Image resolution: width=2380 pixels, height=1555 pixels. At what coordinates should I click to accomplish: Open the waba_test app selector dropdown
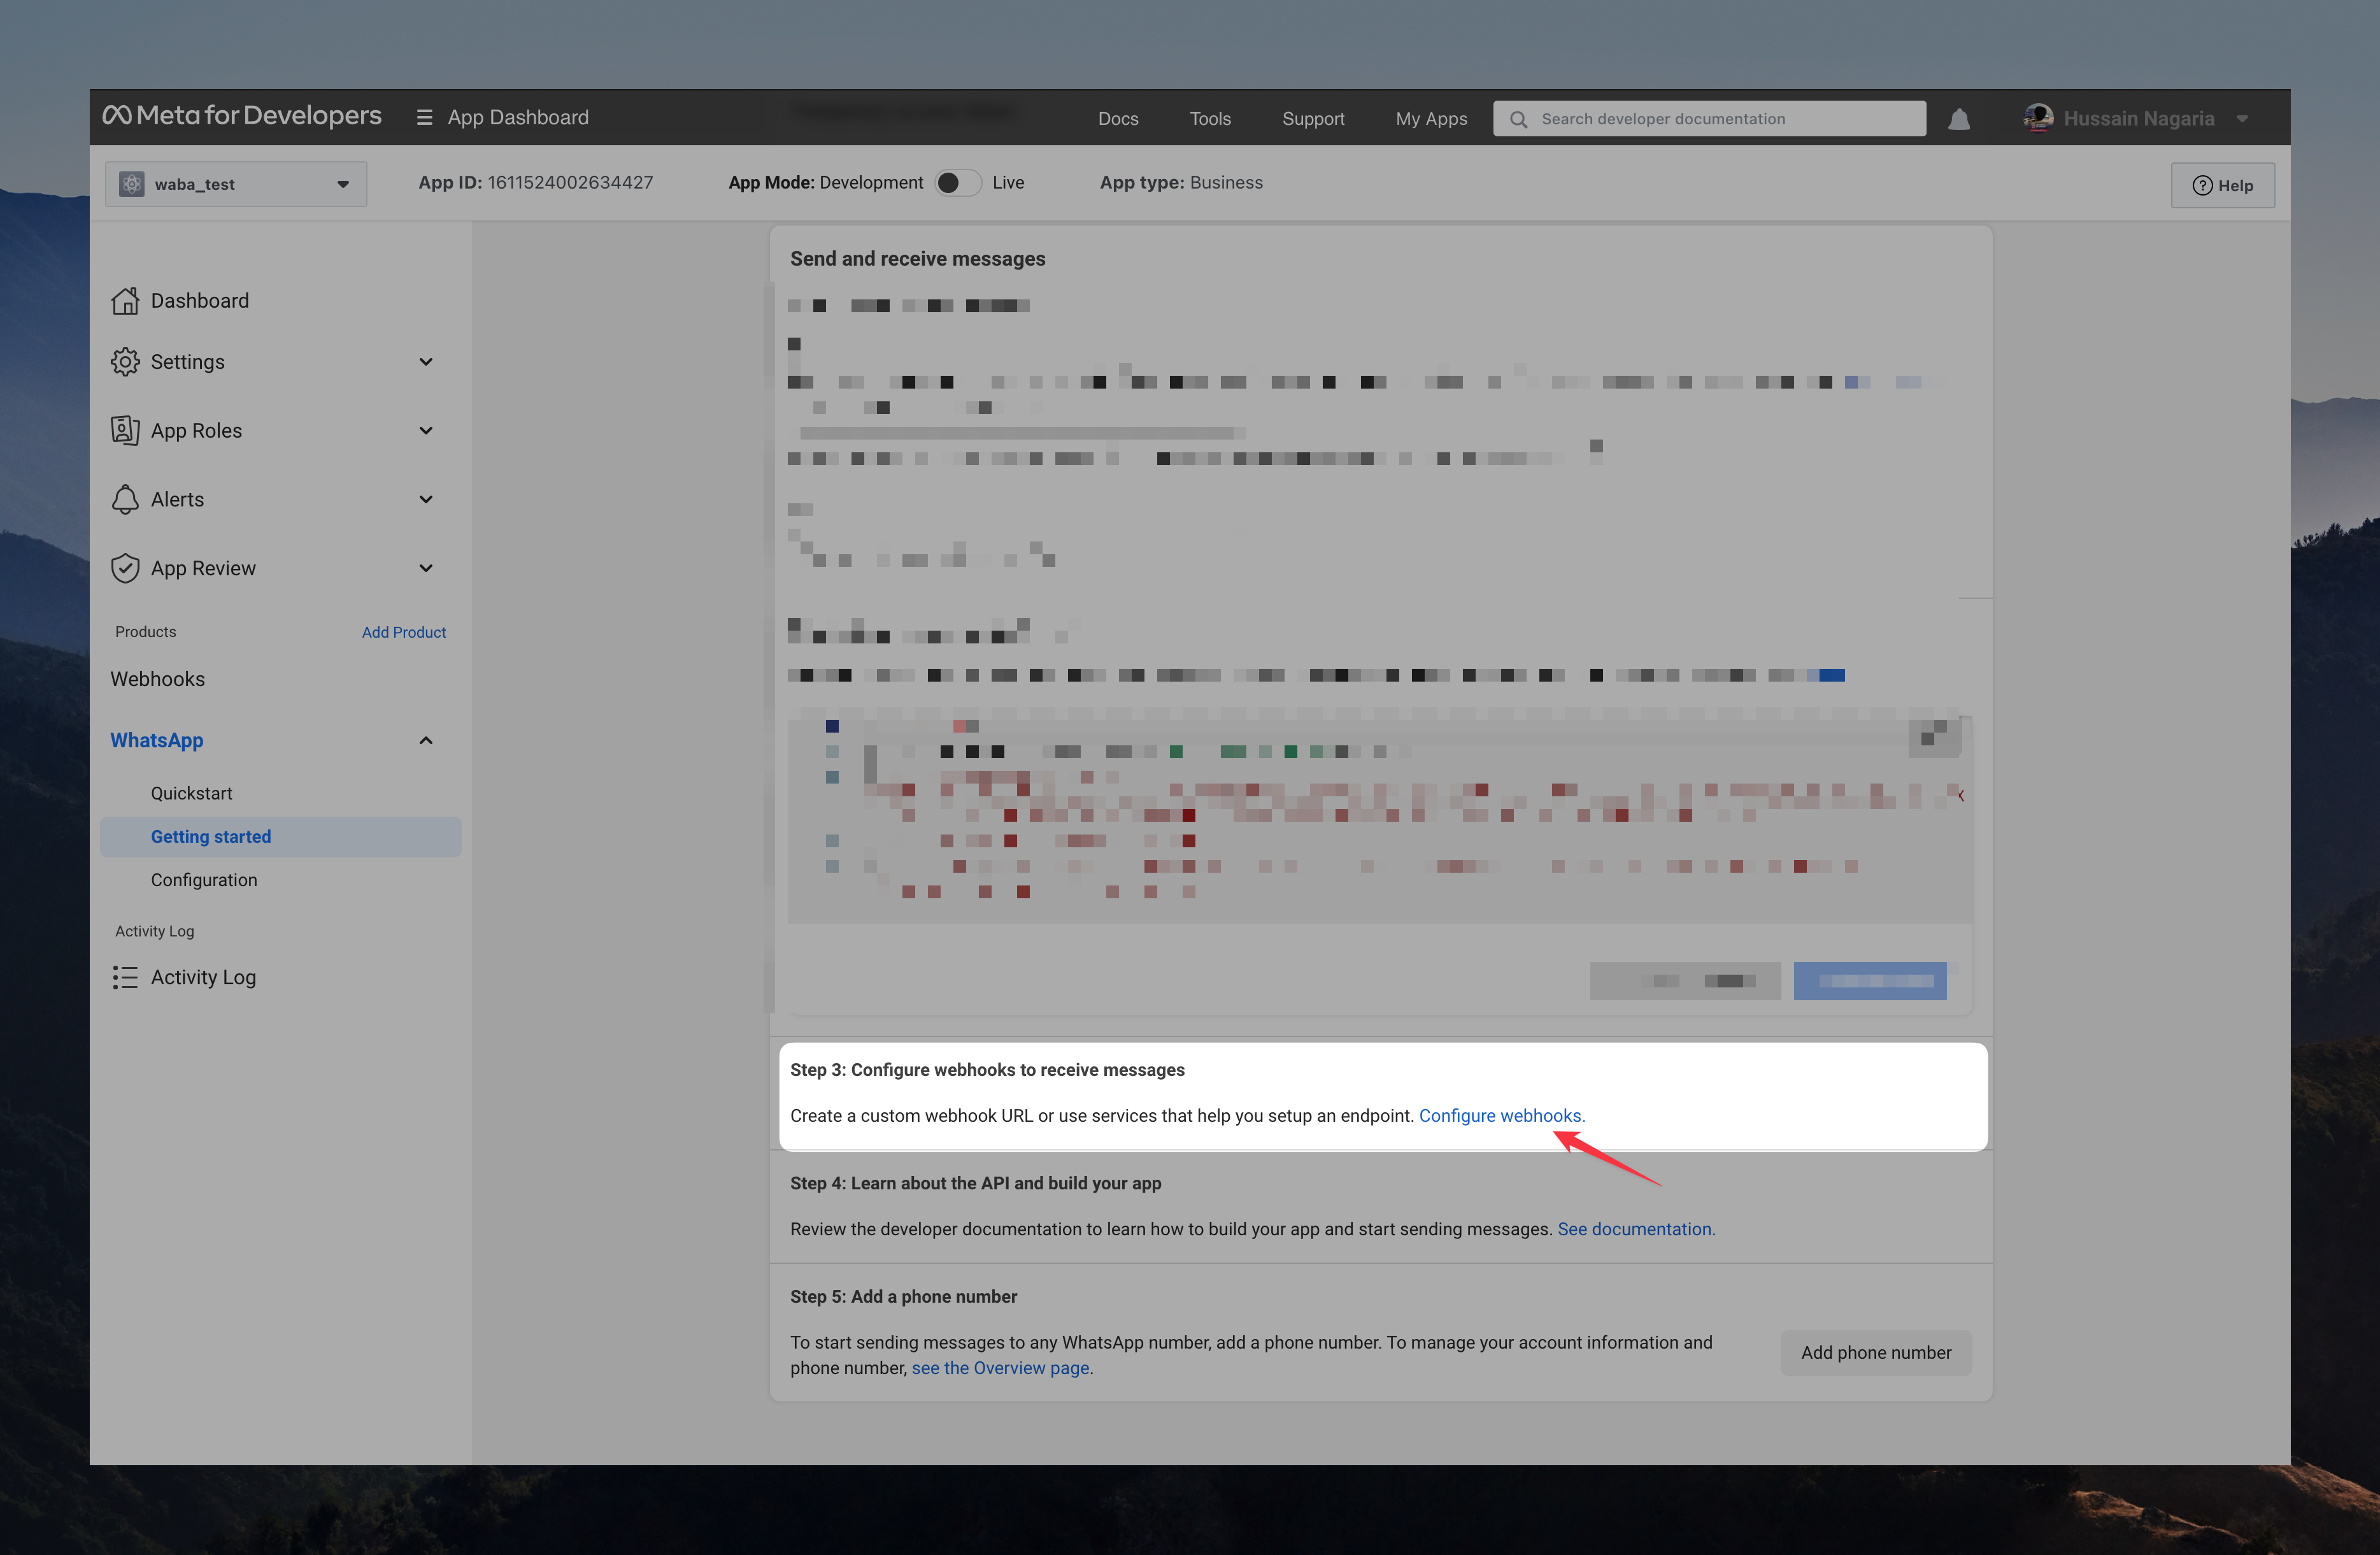236,184
